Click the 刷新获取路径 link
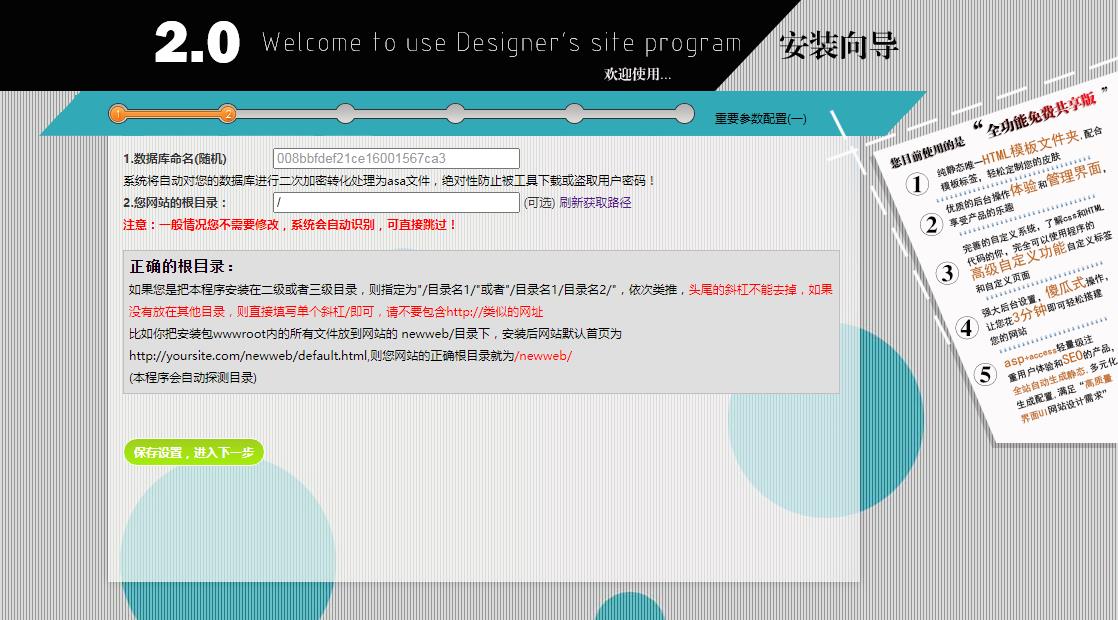Viewport: 1118px width, 620px height. 595,202
